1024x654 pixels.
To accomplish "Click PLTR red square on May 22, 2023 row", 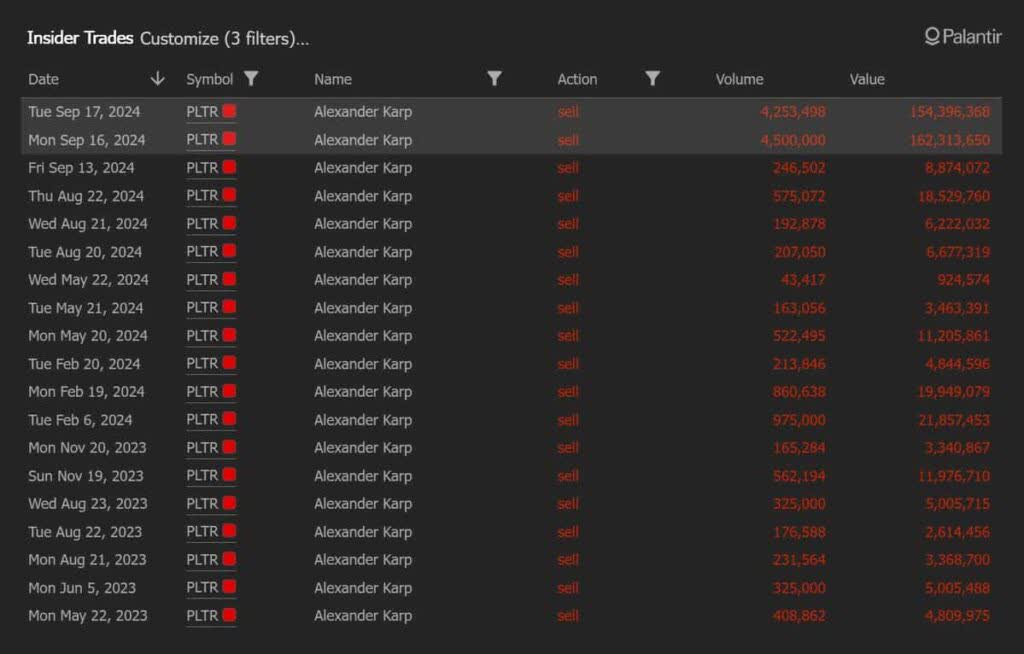I will click(x=229, y=615).
